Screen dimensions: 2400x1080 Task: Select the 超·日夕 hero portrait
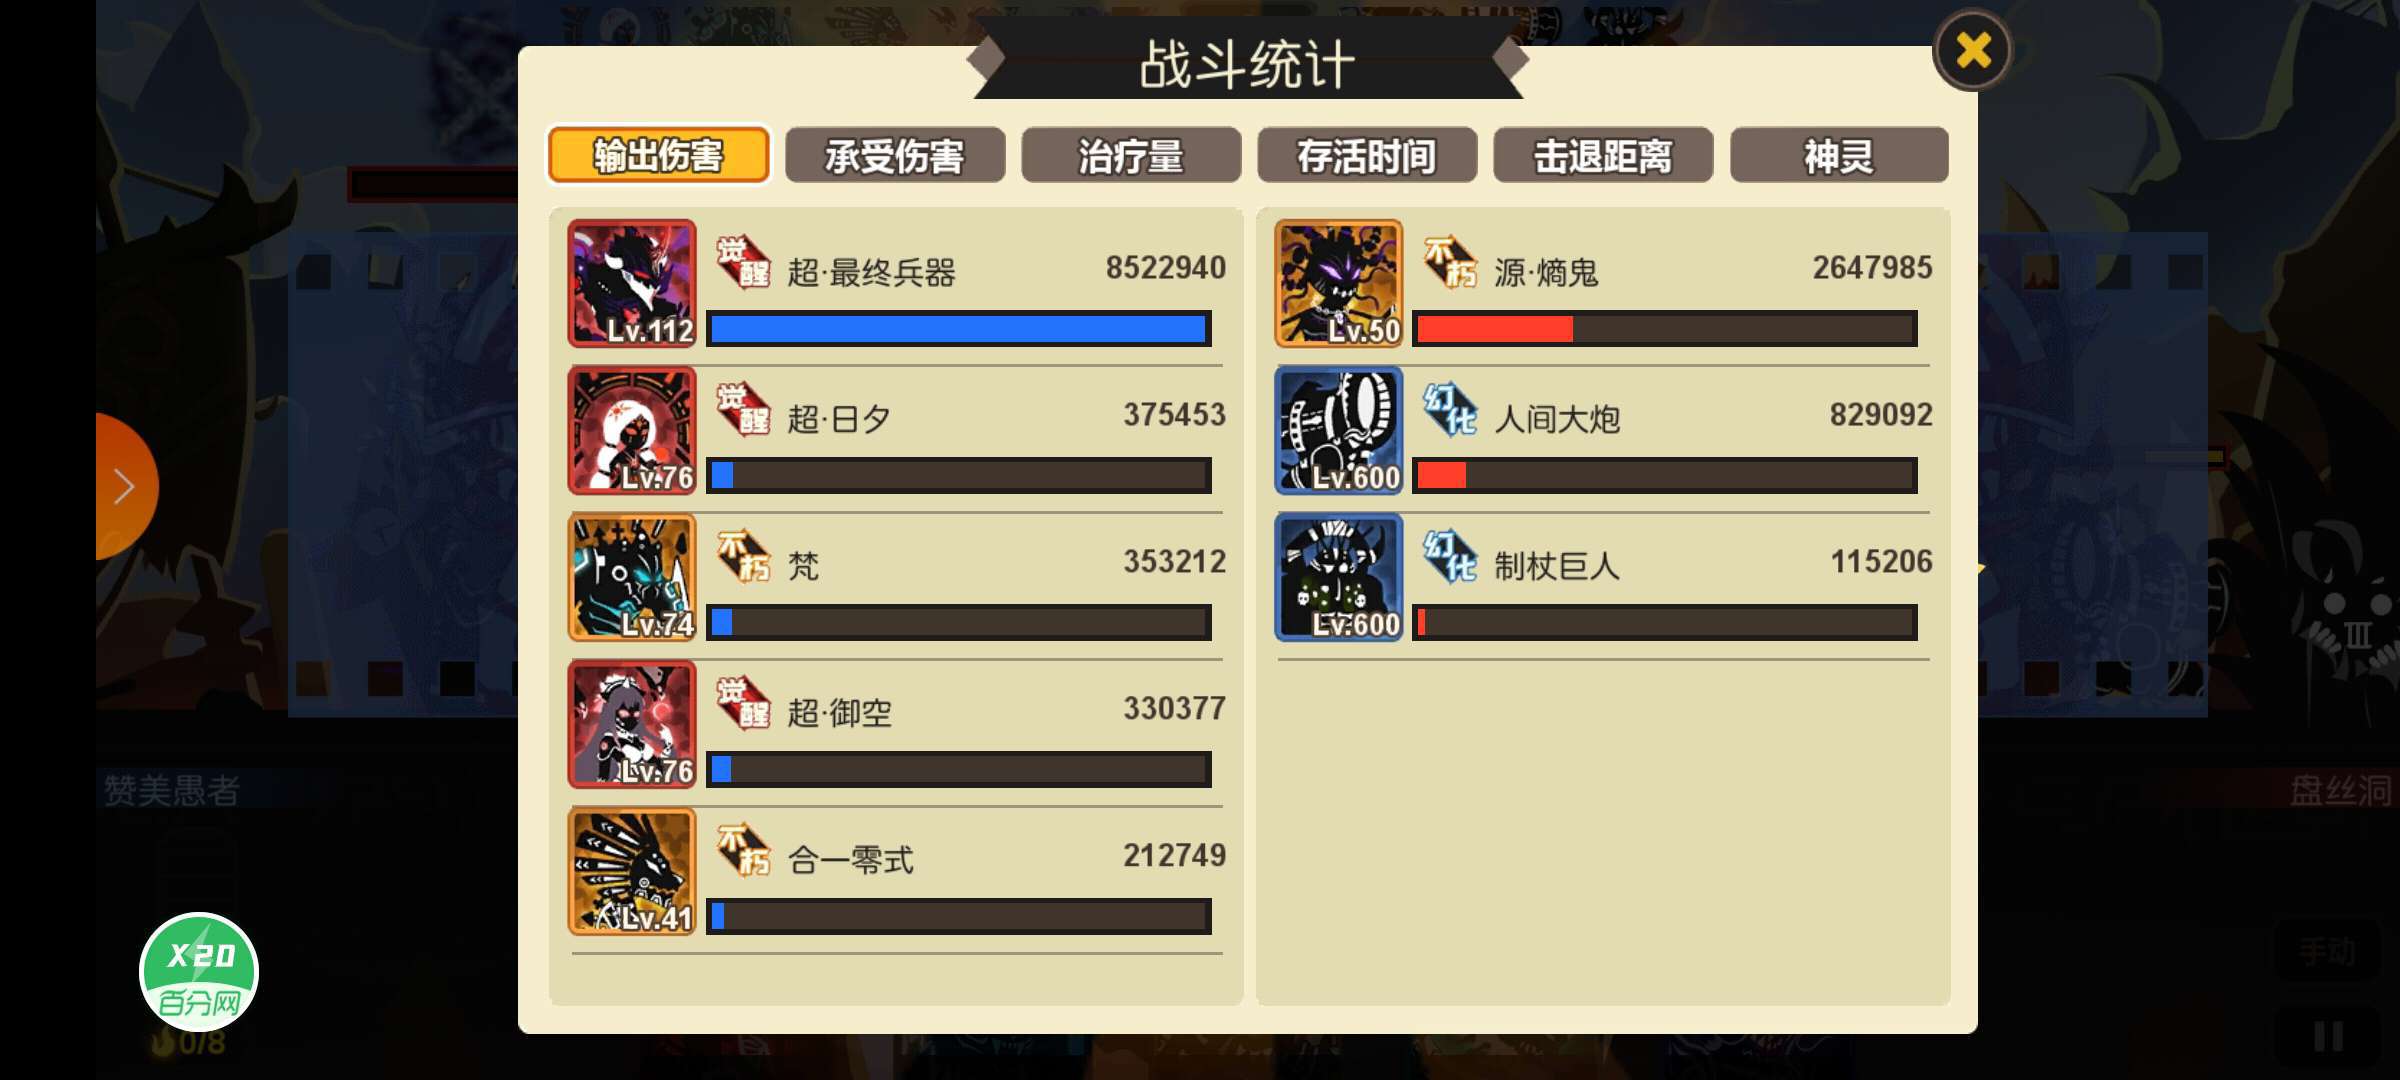(632, 431)
